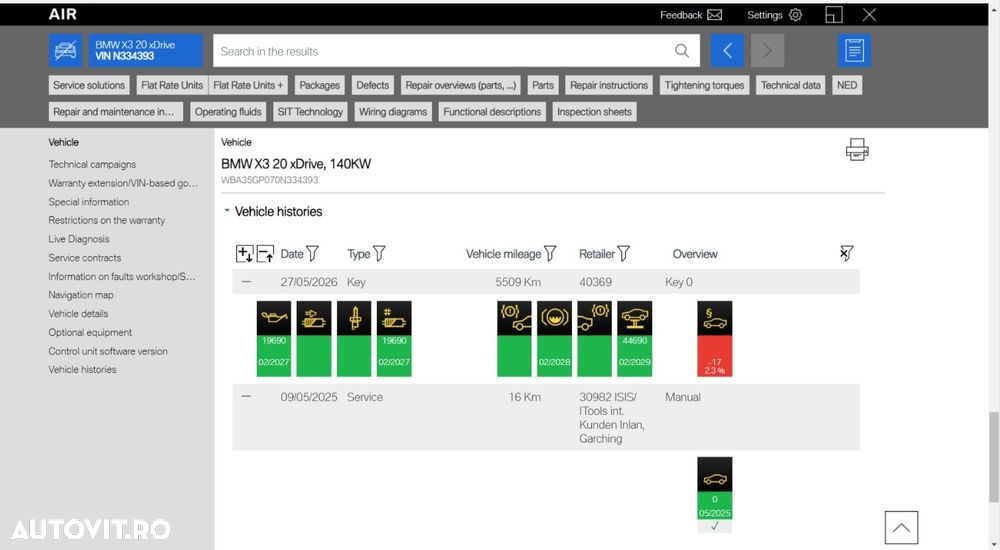Collapse the 27/05/2026 Key row

click(246, 281)
